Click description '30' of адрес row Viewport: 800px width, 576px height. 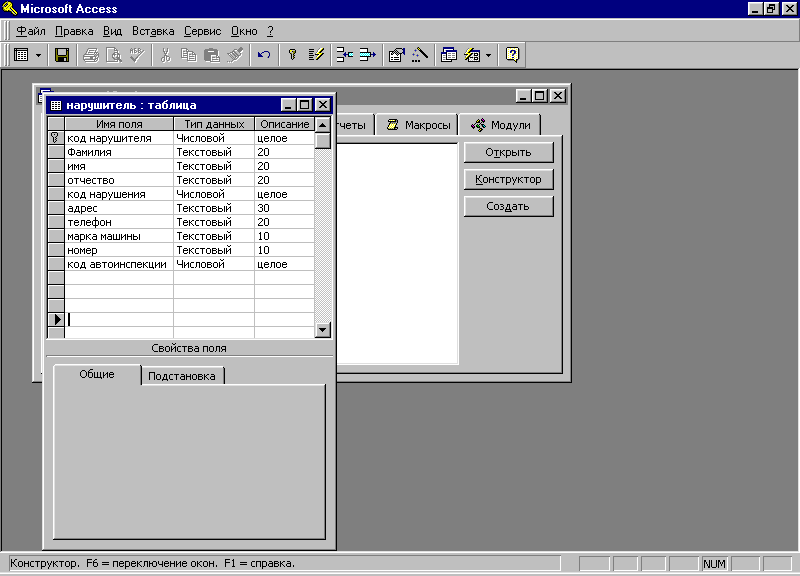tap(284, 208)
